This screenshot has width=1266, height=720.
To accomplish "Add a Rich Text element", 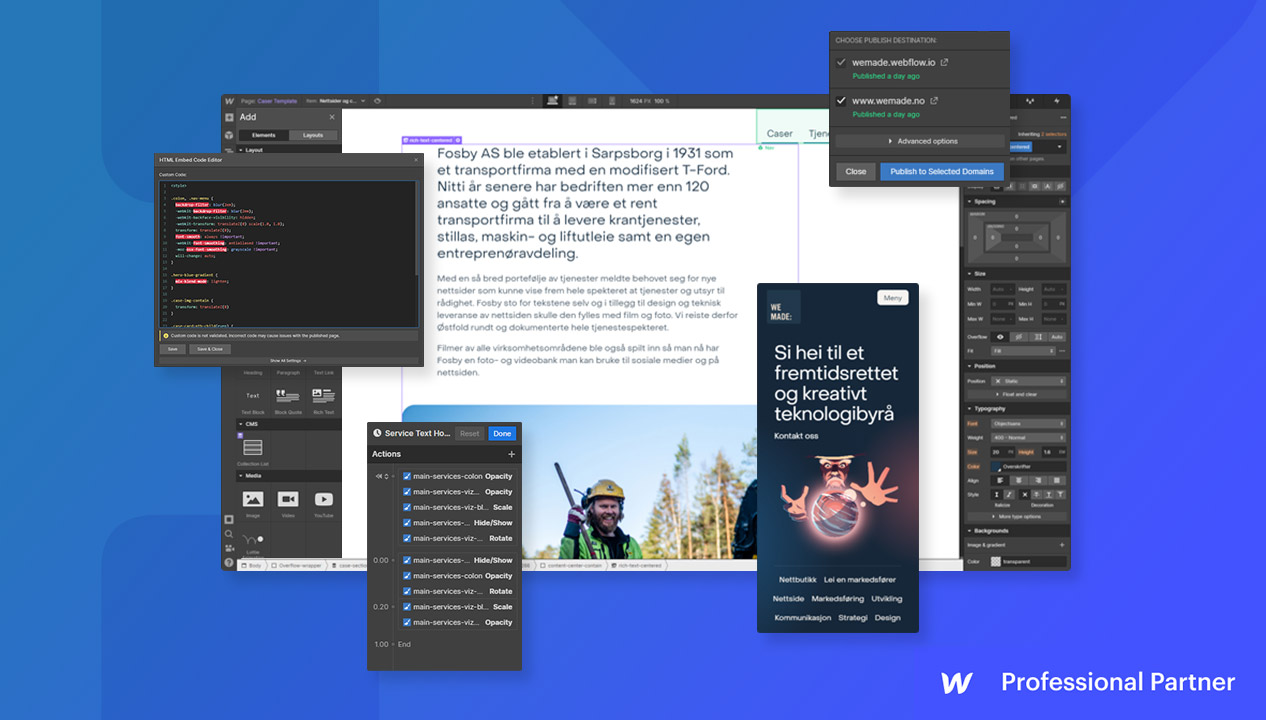I will [x=323, y=400].
